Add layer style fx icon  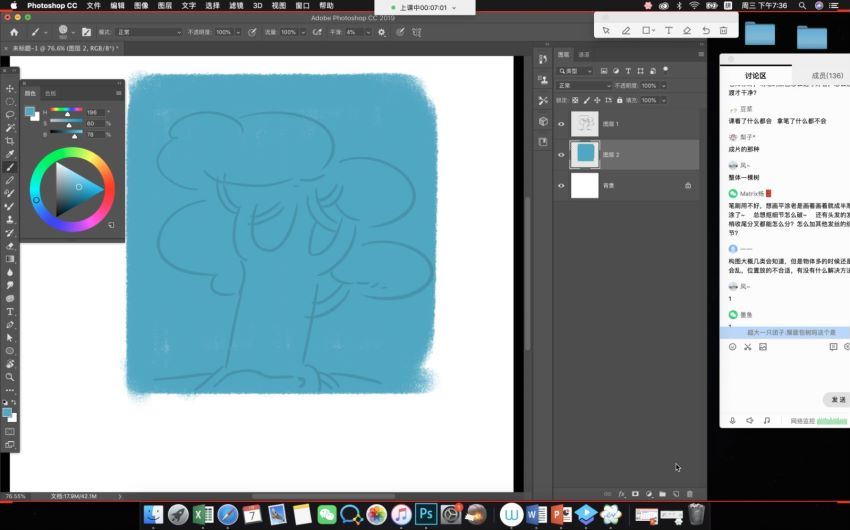(x=622, y=494)
